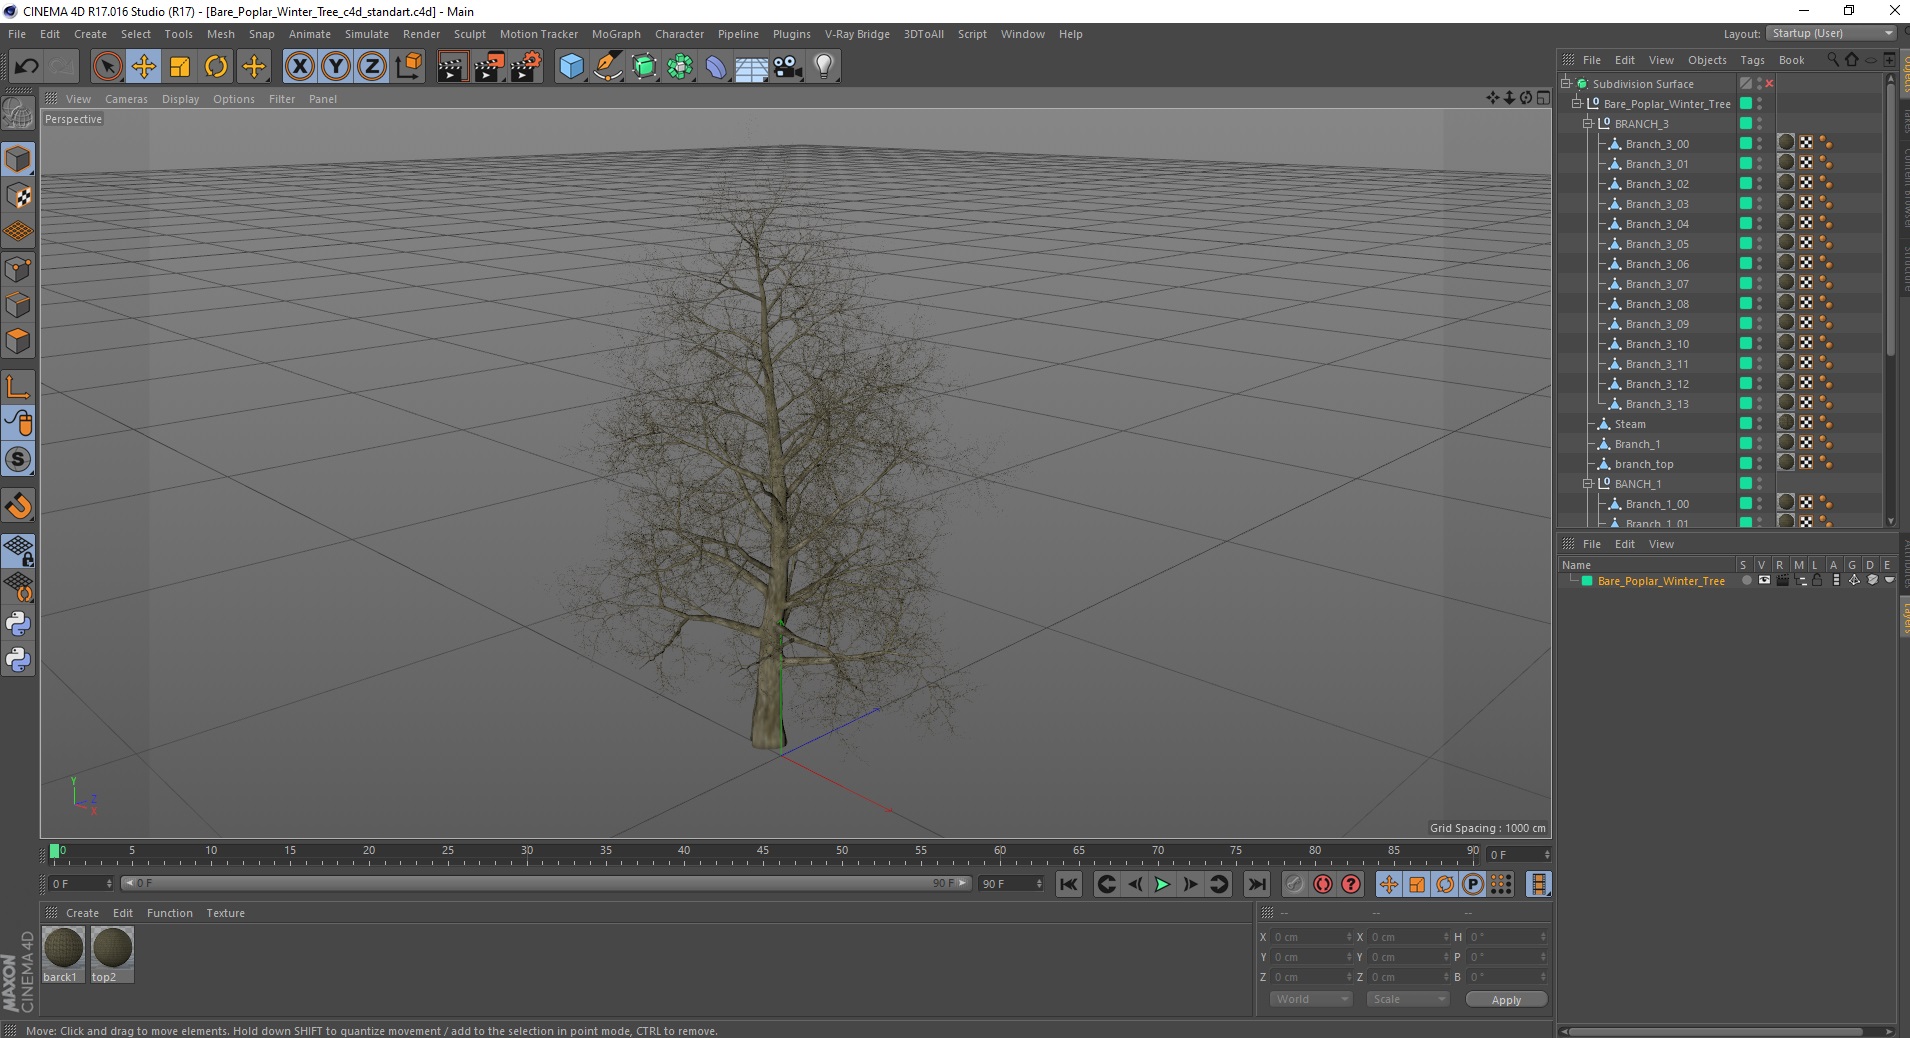Open the V-Ray Bridge menu
Image resolution: width=1910 pixels, height=1038 pixels.
tap(857, 34)
